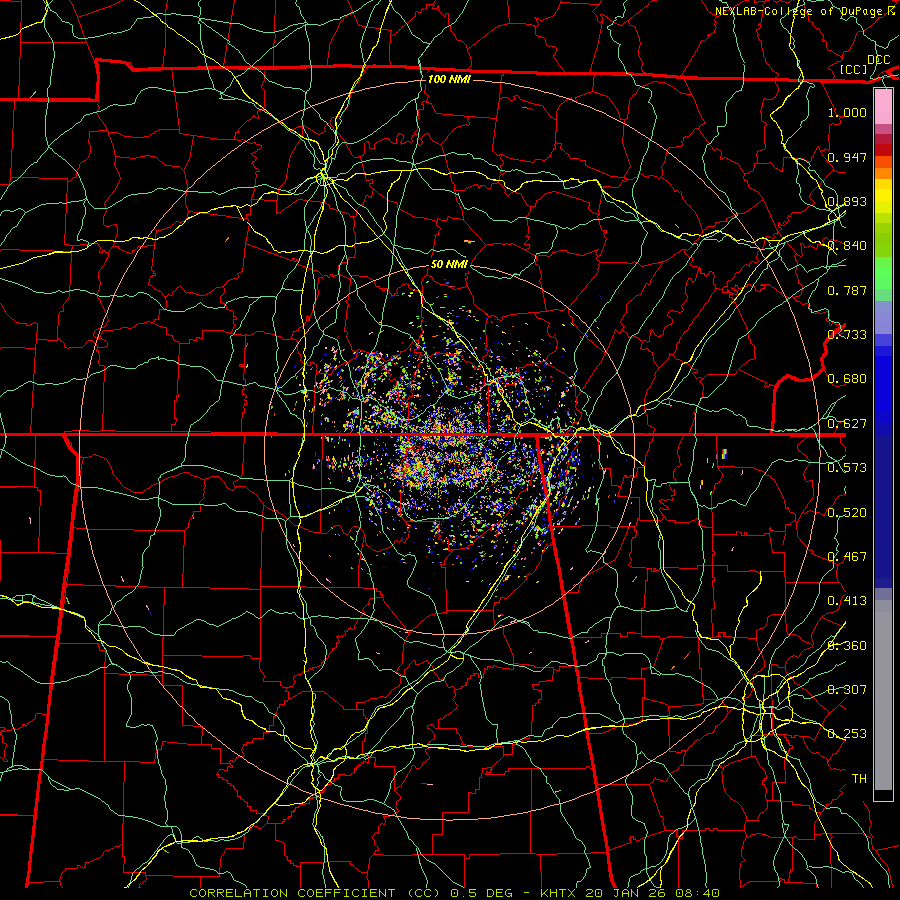This screenshot has height=900, width=900.
Task: Select the 0.253 scale value
Action: (847, 734)
